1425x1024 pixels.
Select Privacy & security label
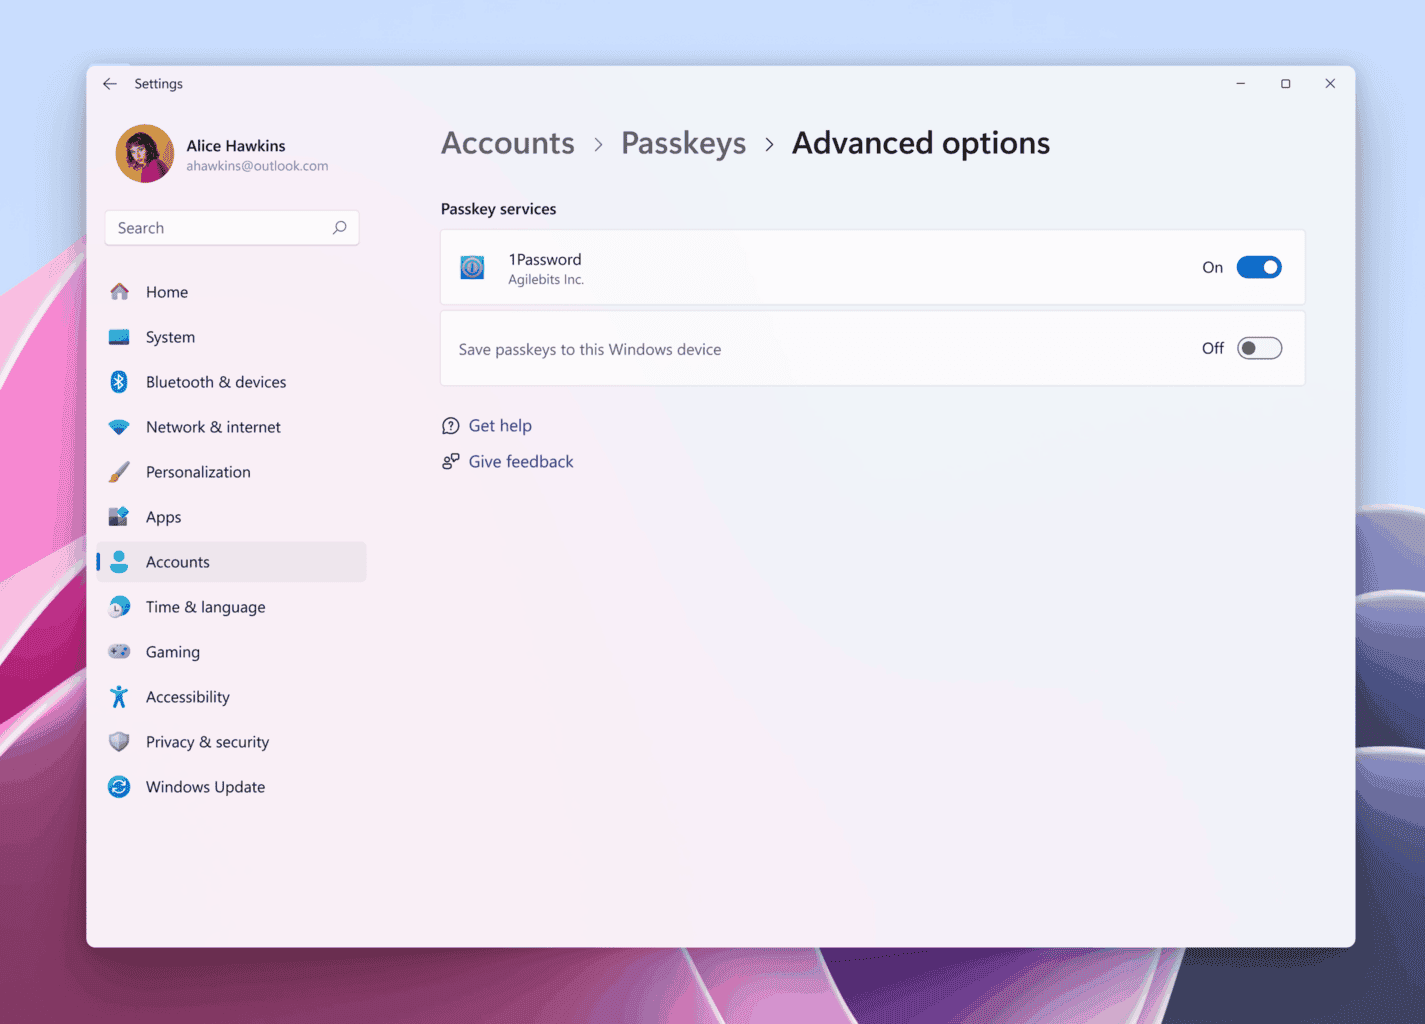point(207,742)
